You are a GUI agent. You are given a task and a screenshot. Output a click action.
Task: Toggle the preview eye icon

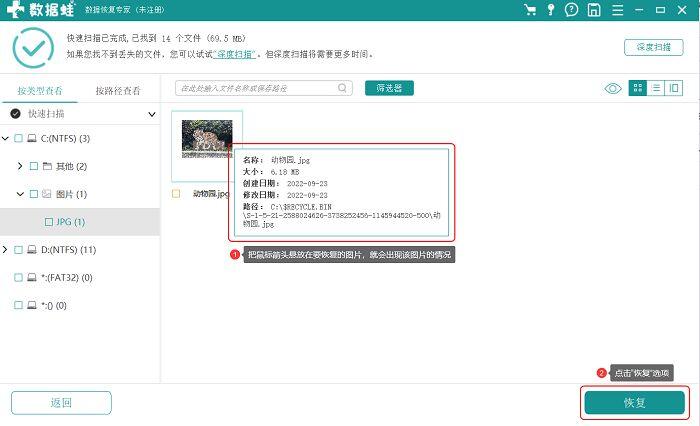point(613,88)
